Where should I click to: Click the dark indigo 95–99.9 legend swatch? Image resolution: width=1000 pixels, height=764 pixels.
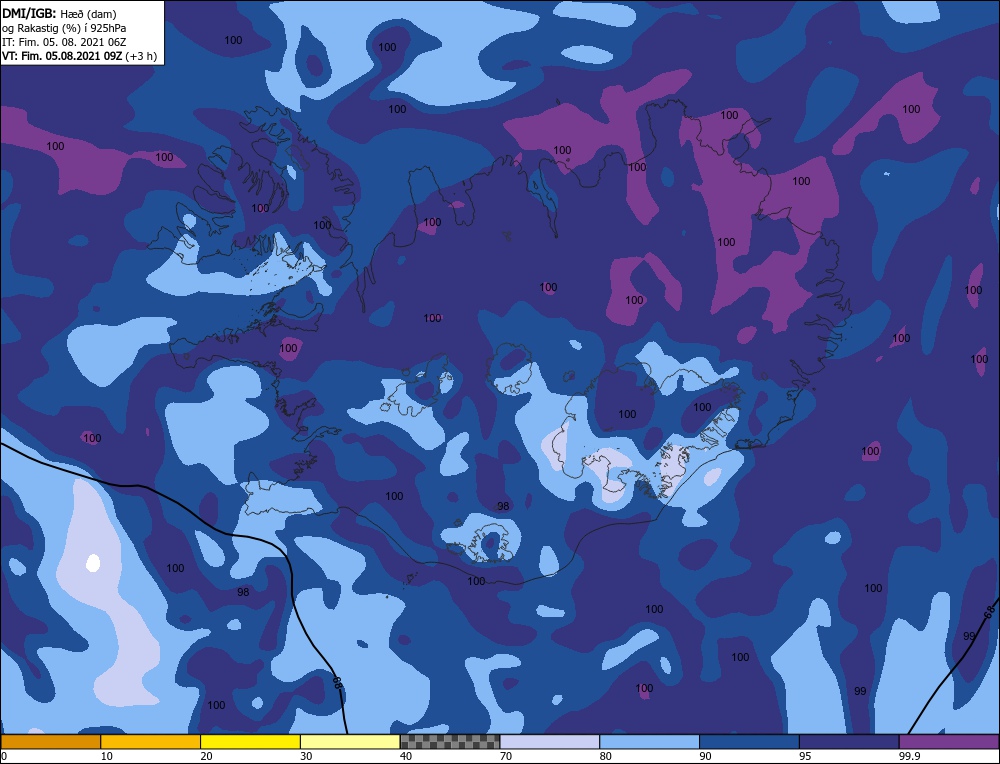point(849,742)
